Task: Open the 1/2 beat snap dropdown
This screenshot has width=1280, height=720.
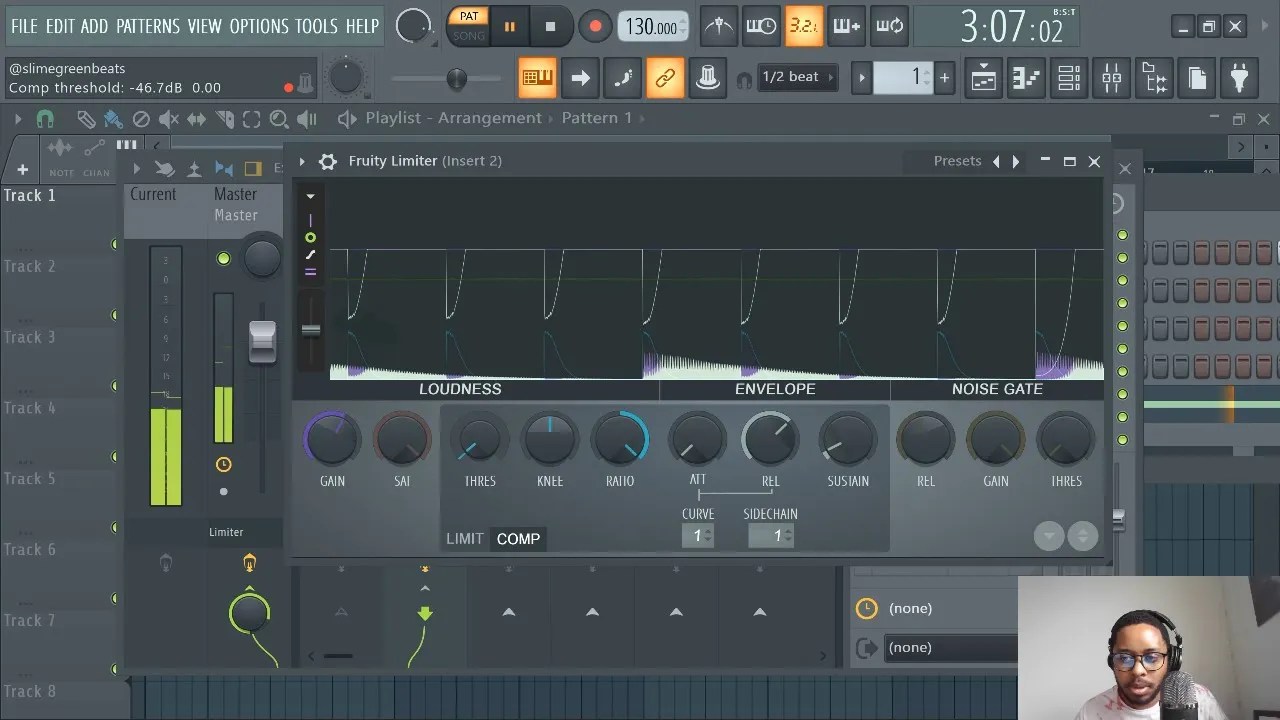Action: tap(796, 77)
